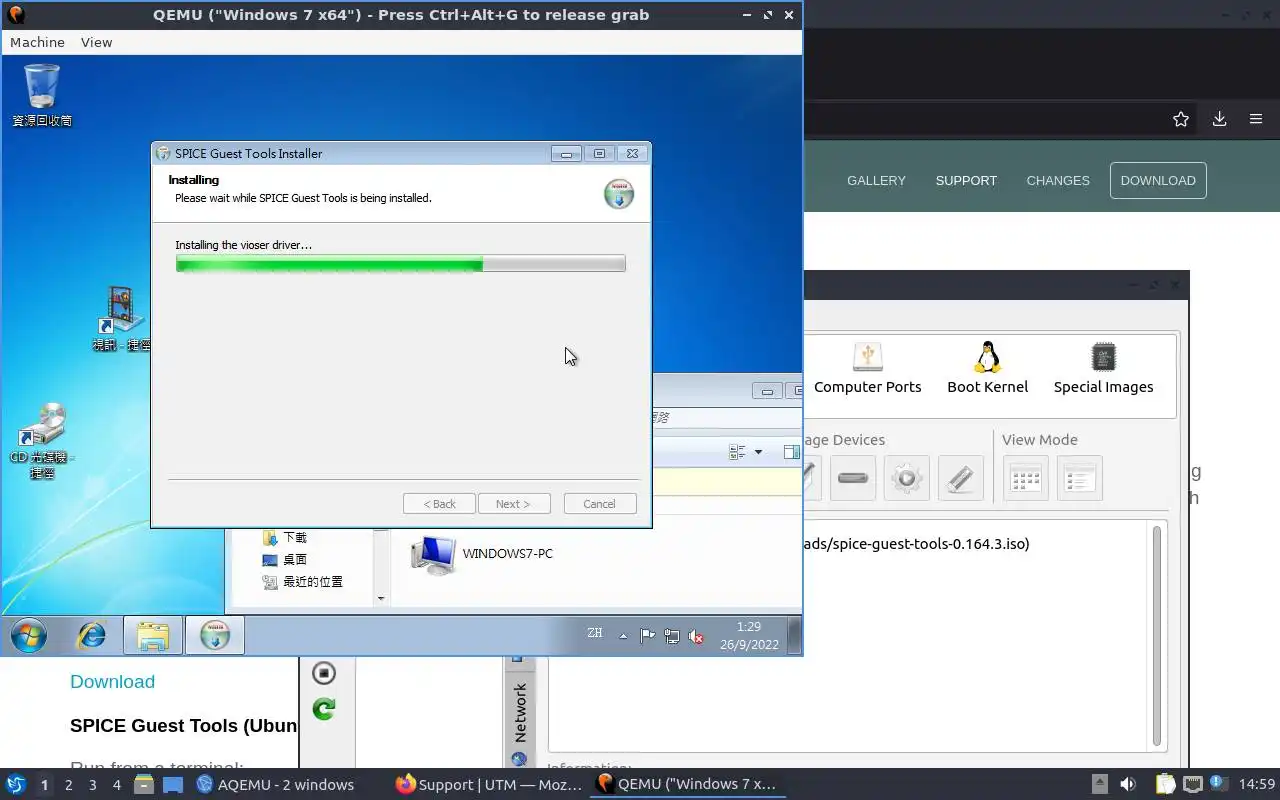Image resolution: width=1280 pixels, height=800 pixels.
Task: Switch to workspace 4 in pager
Action: [x=116, y=785]
